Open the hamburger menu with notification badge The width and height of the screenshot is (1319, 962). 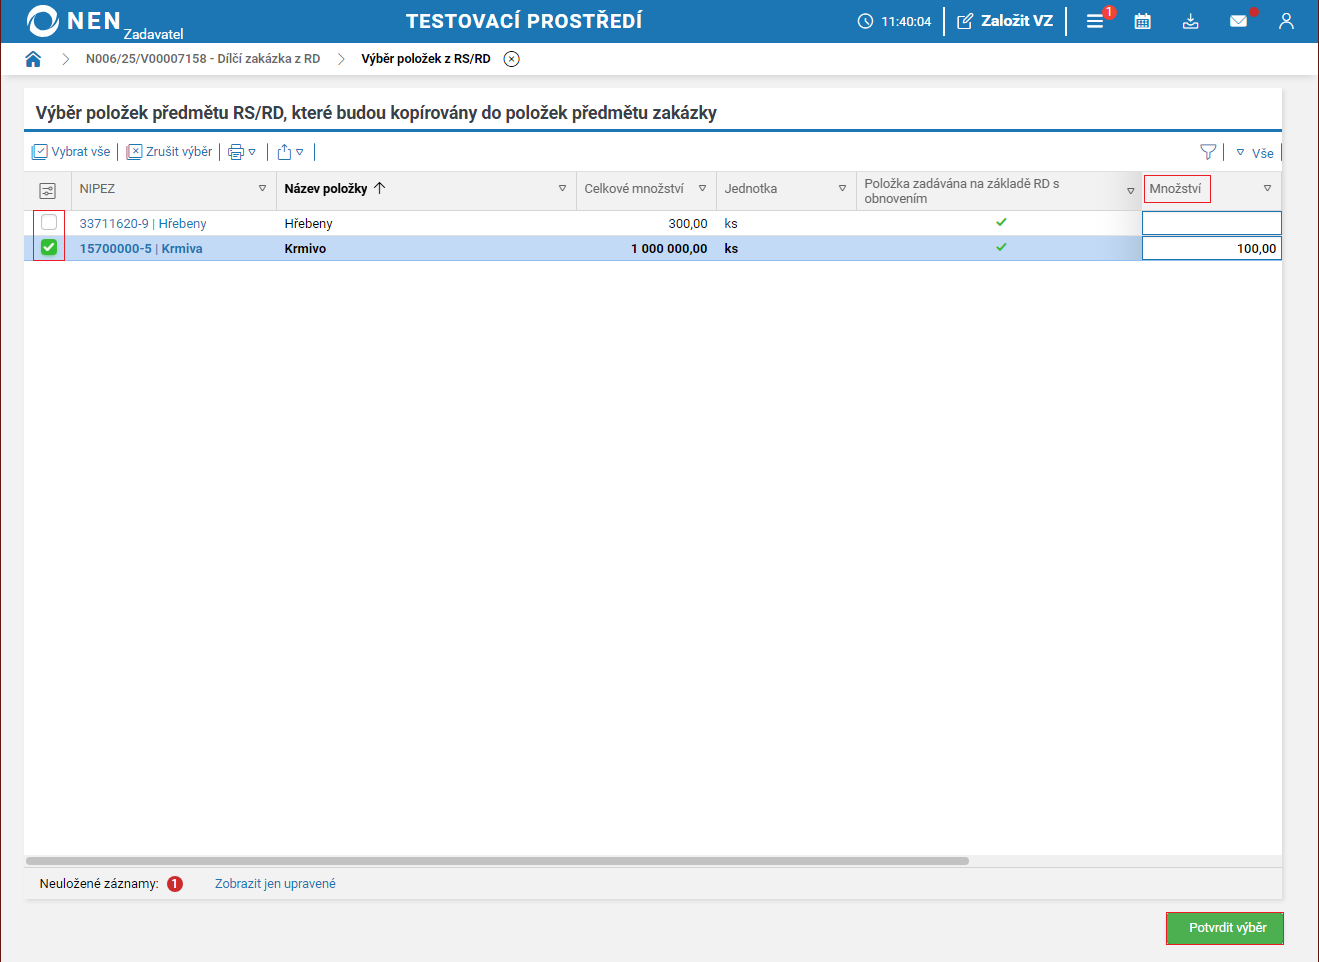[x=1095, y=21]
